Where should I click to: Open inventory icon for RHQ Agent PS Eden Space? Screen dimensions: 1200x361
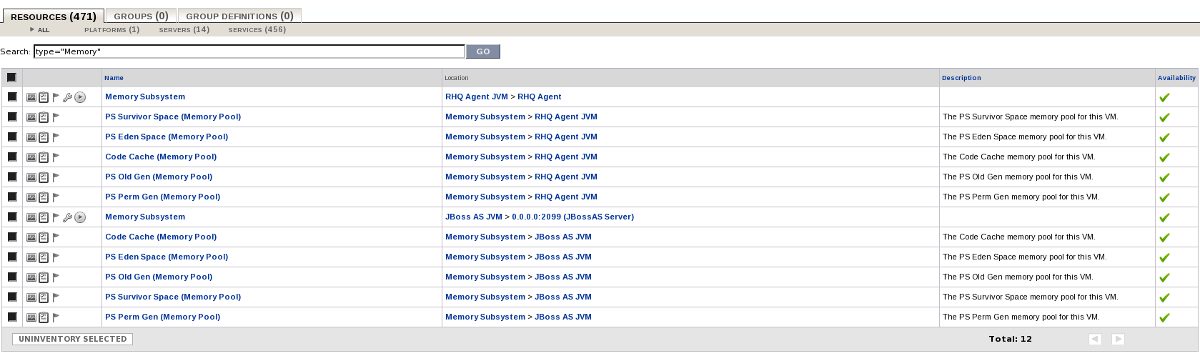coord(43,137)
